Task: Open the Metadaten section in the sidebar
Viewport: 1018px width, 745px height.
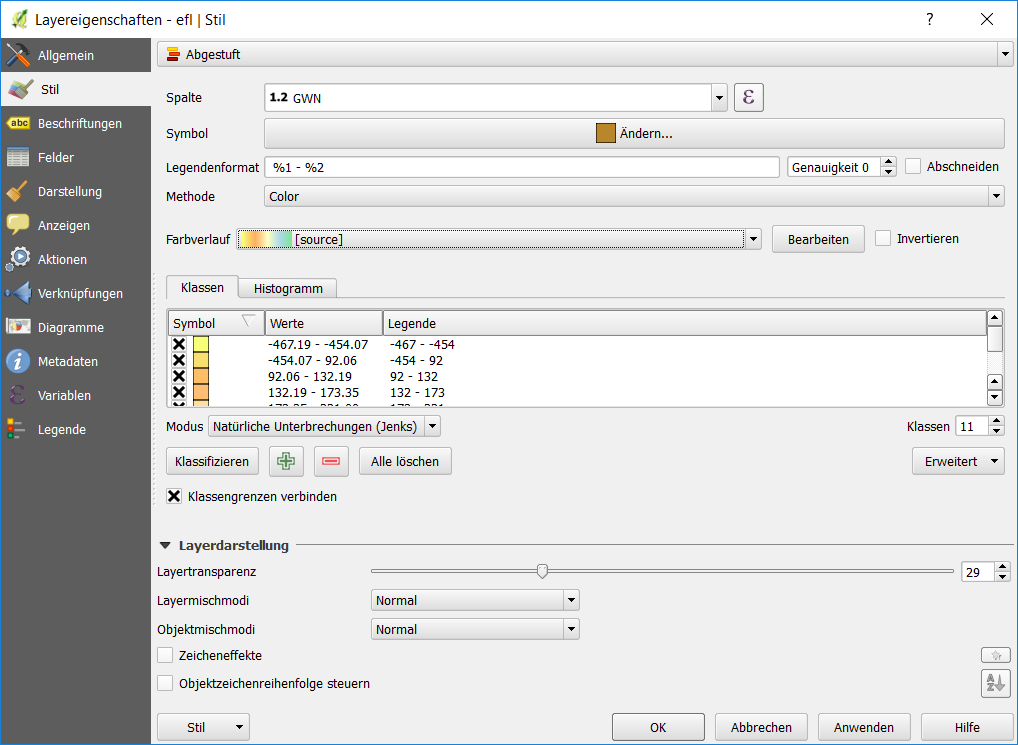Action: click(x=67, y=362)
